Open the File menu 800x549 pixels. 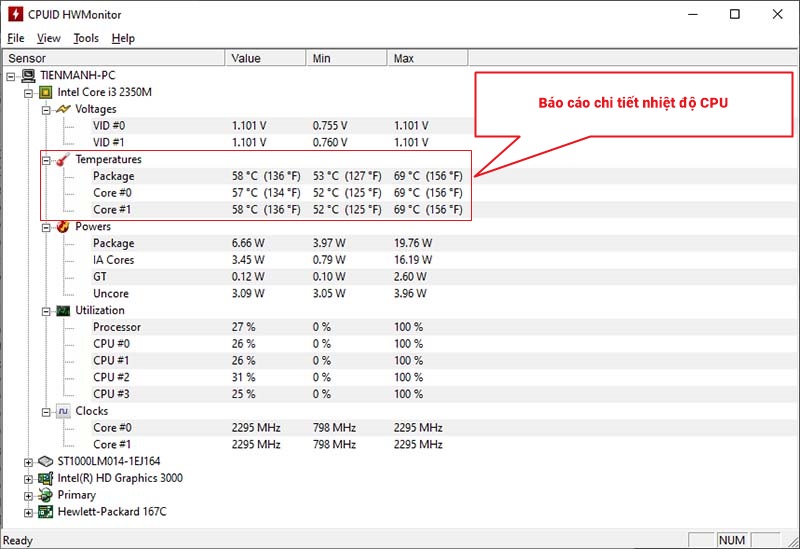[x=16, y=38]
